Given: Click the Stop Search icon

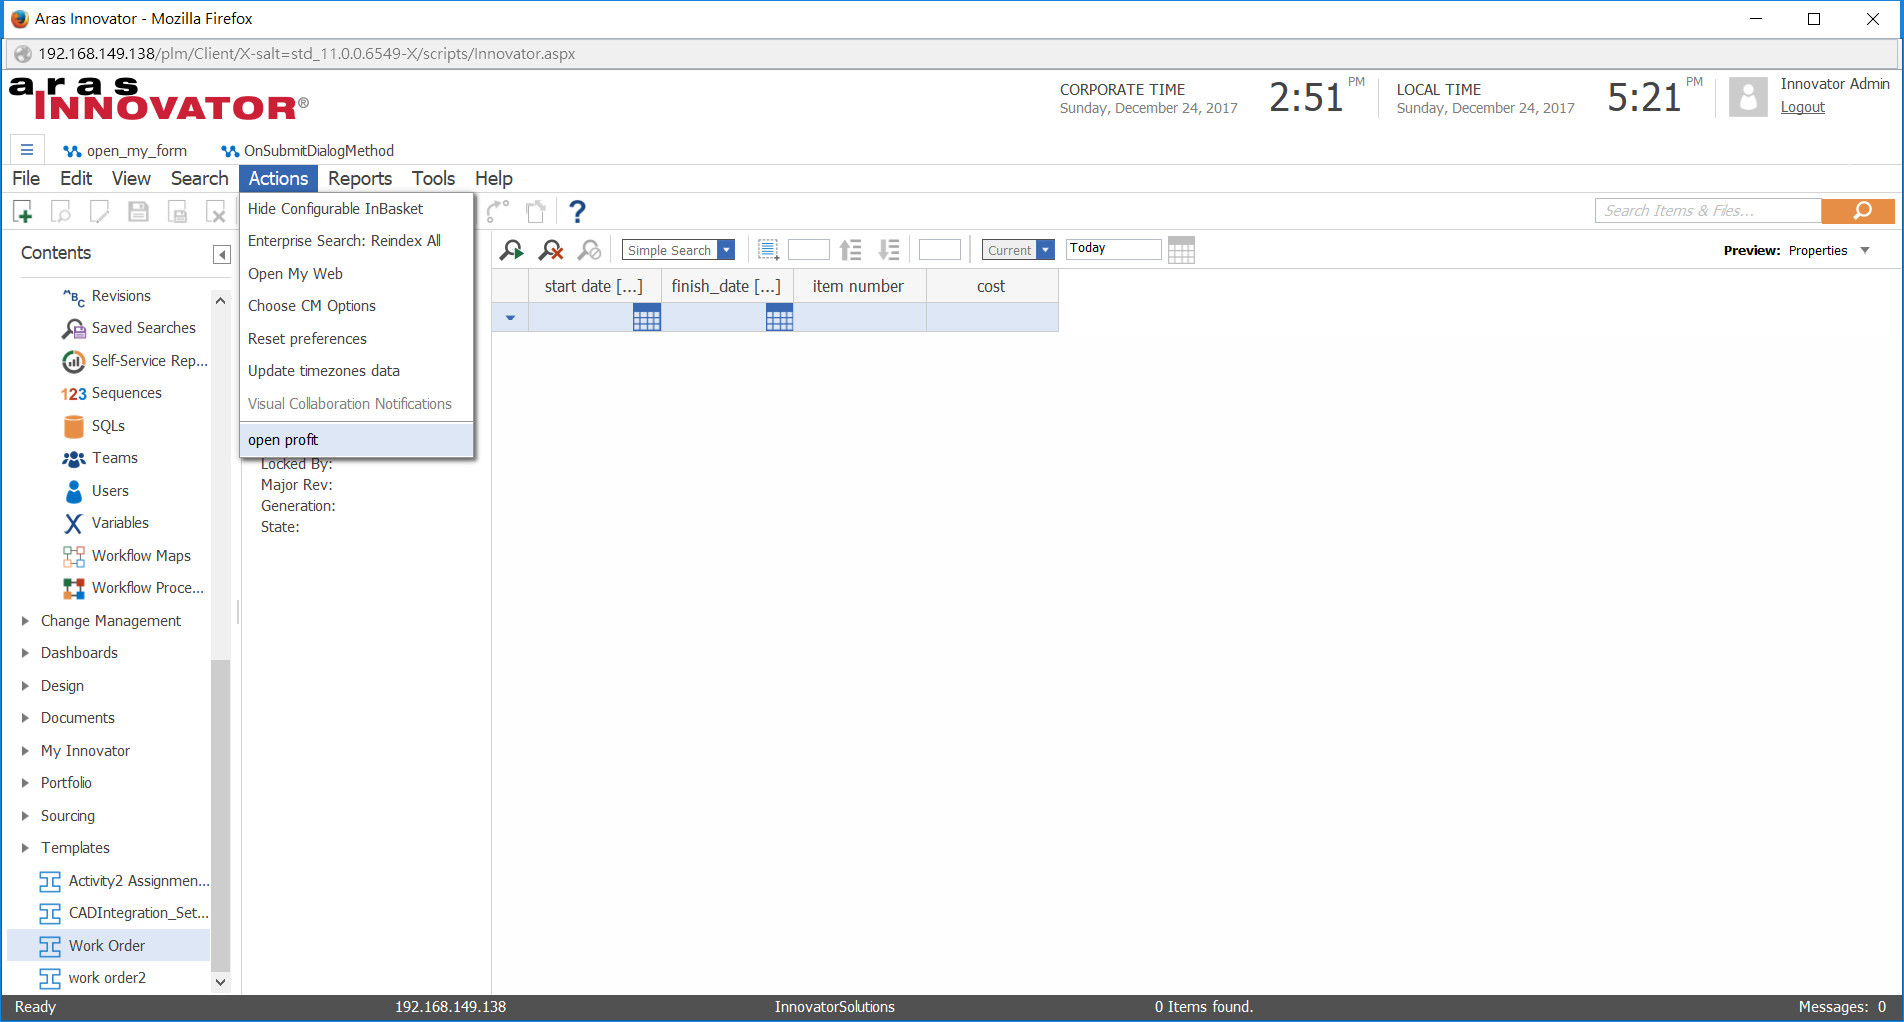Looking at the screenshot, I should [x=590, y=250].
